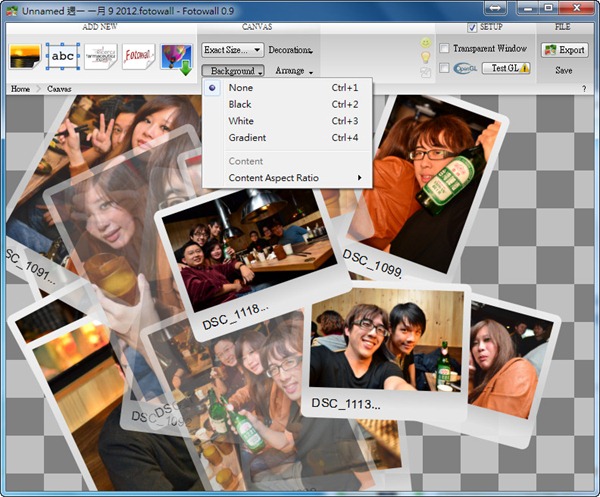Select Black background from menu
This screenshot has width=600, height=497.
click(x=240, y=104)
